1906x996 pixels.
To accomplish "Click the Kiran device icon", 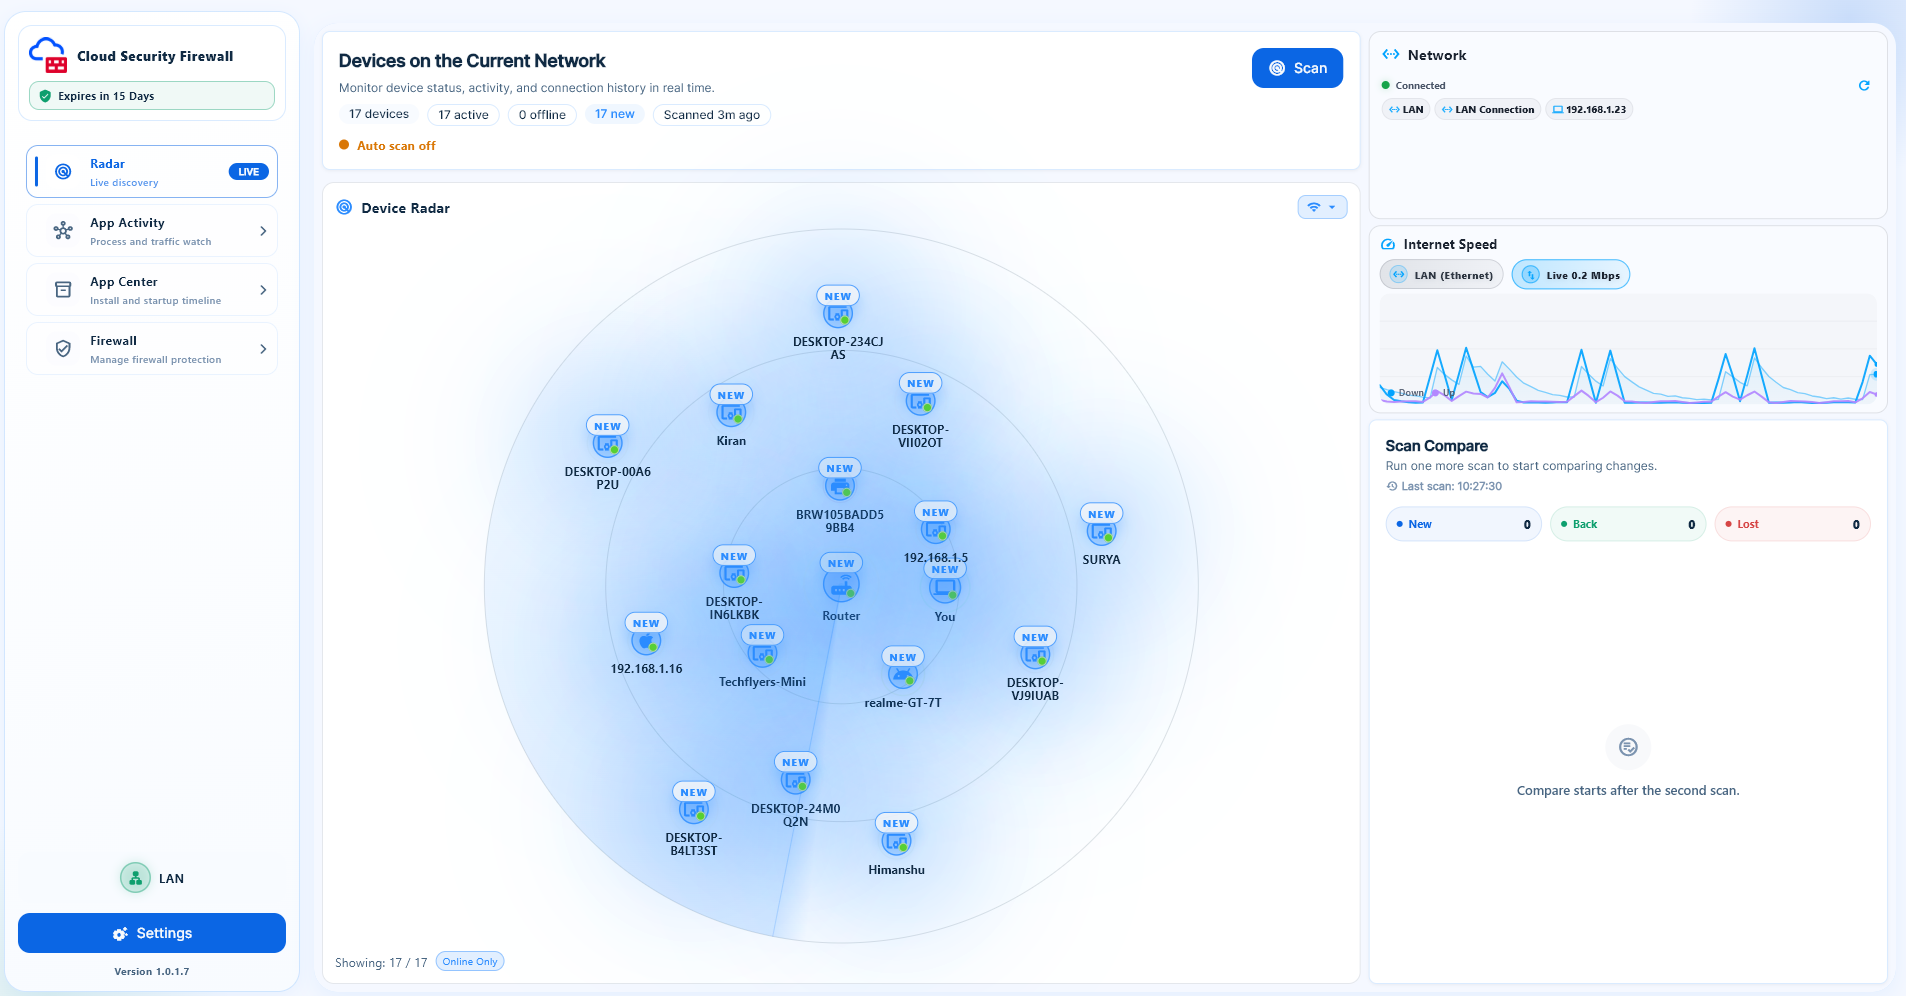I will coord(731,413).
